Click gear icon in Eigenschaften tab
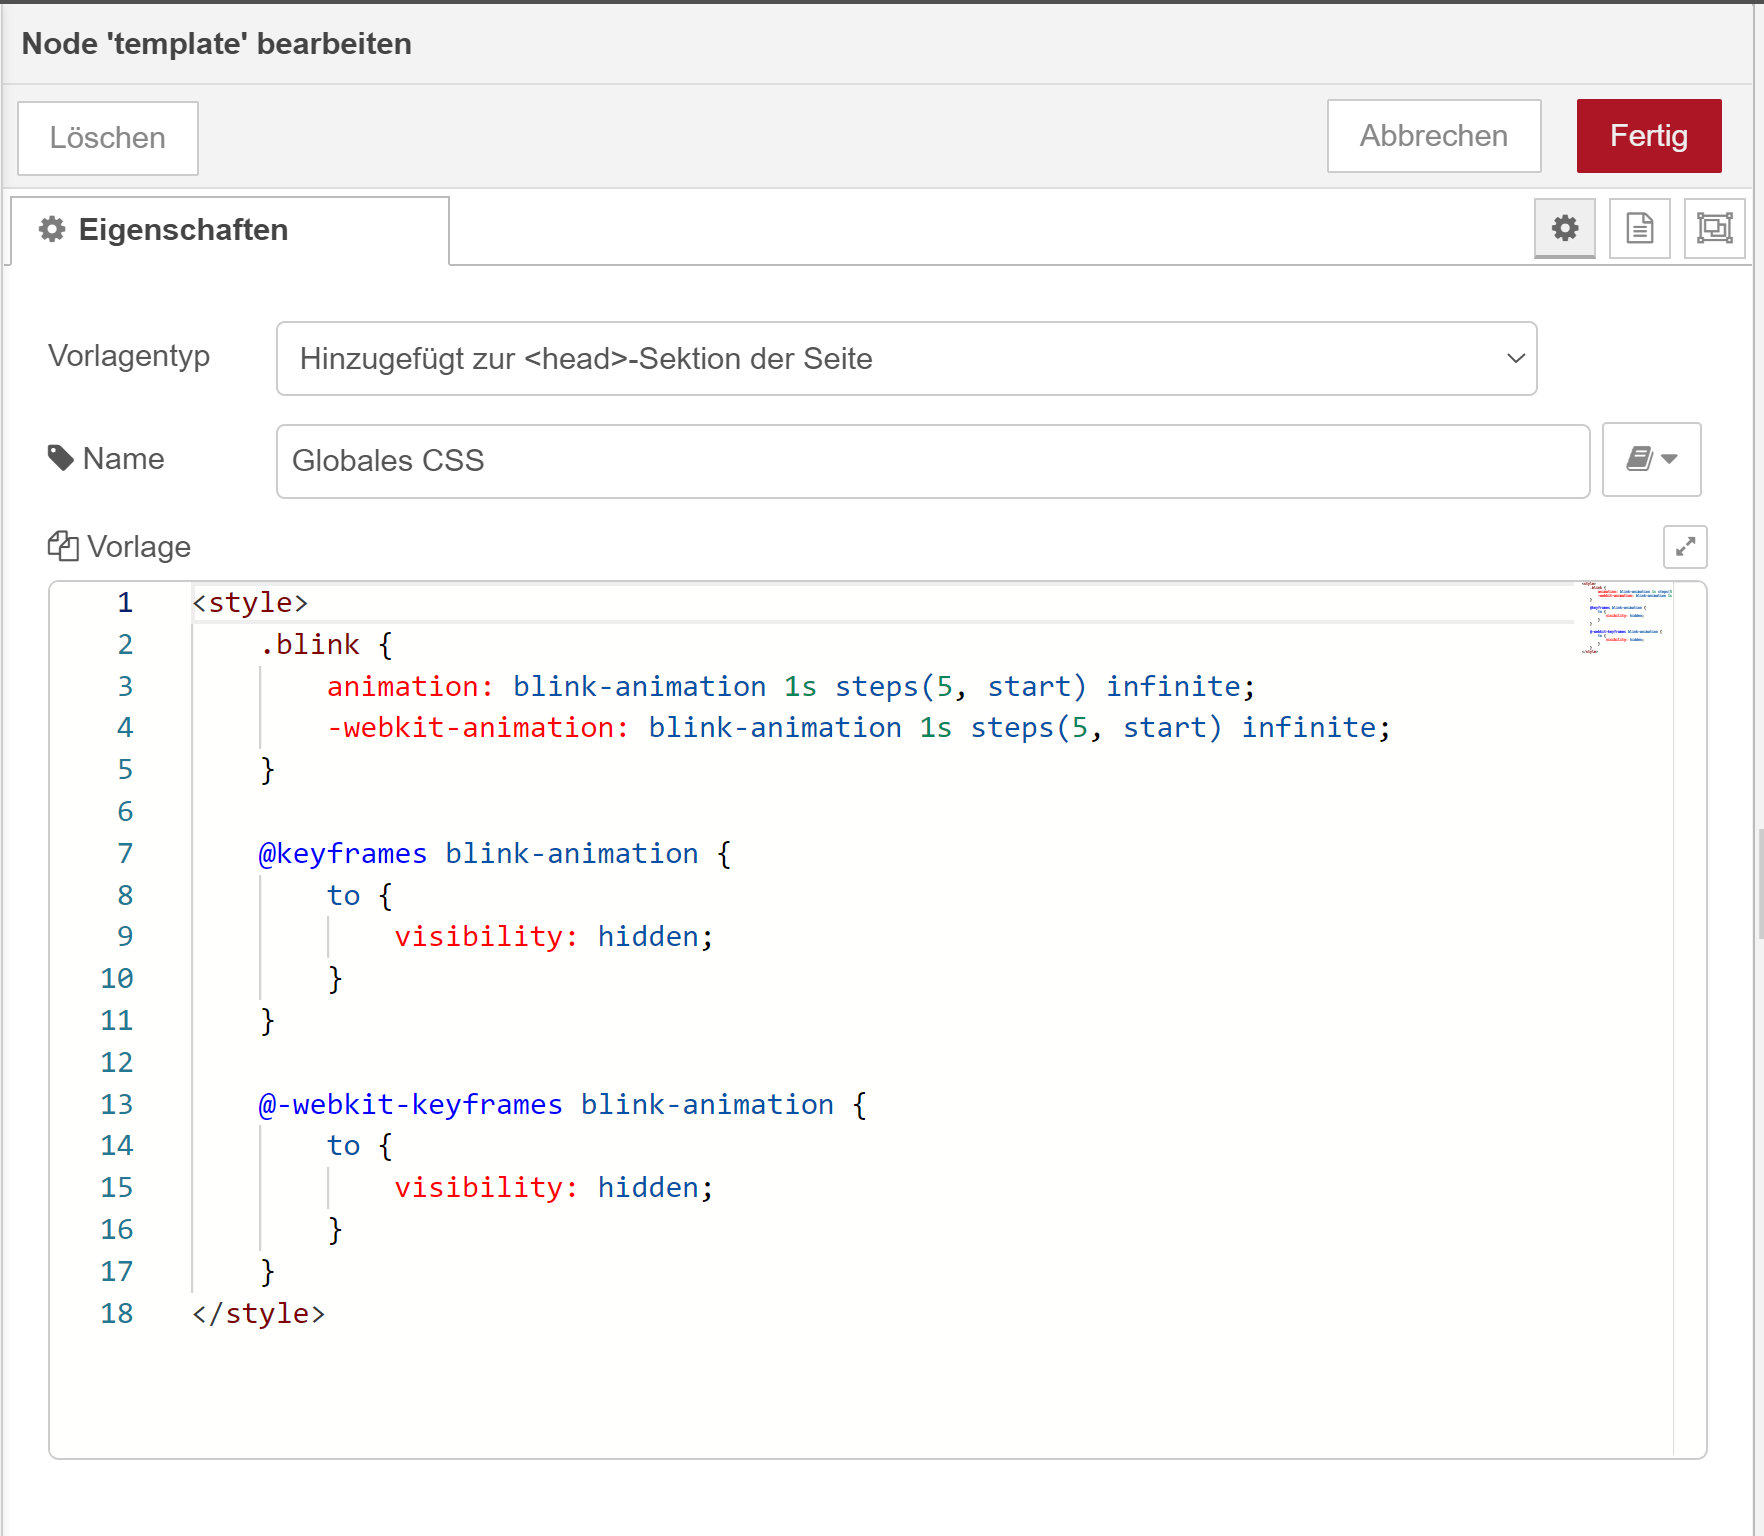This screenshot has height=1536, width=1764. [x=52, y=230]
